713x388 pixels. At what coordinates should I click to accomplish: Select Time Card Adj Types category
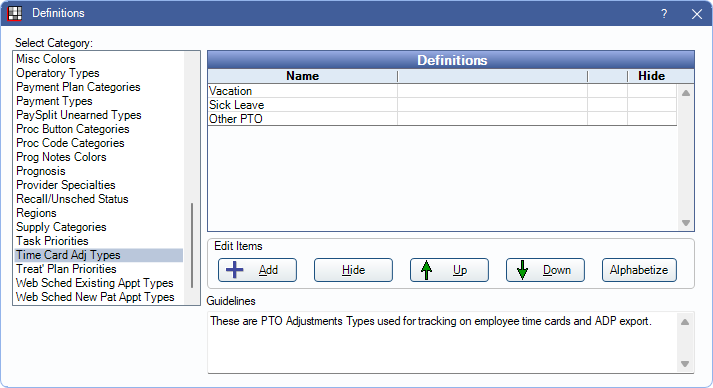[x=99, y=255]
